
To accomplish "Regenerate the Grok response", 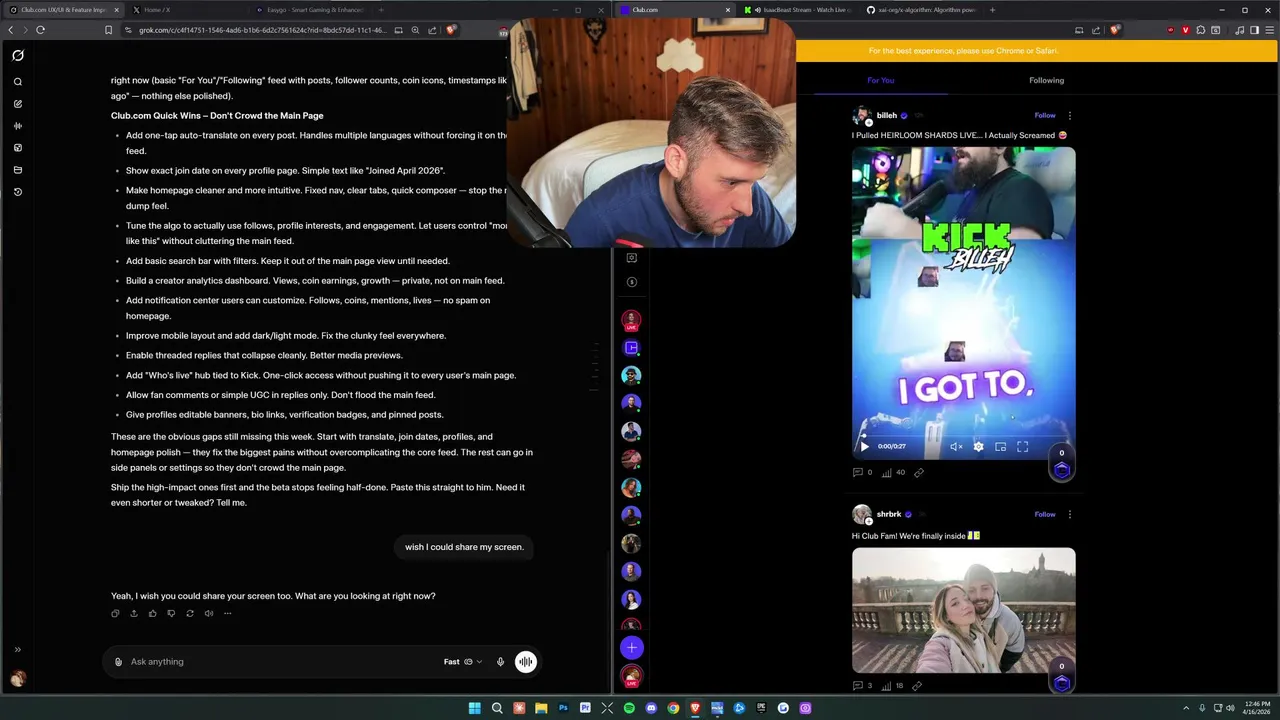I will coord(190,613).
